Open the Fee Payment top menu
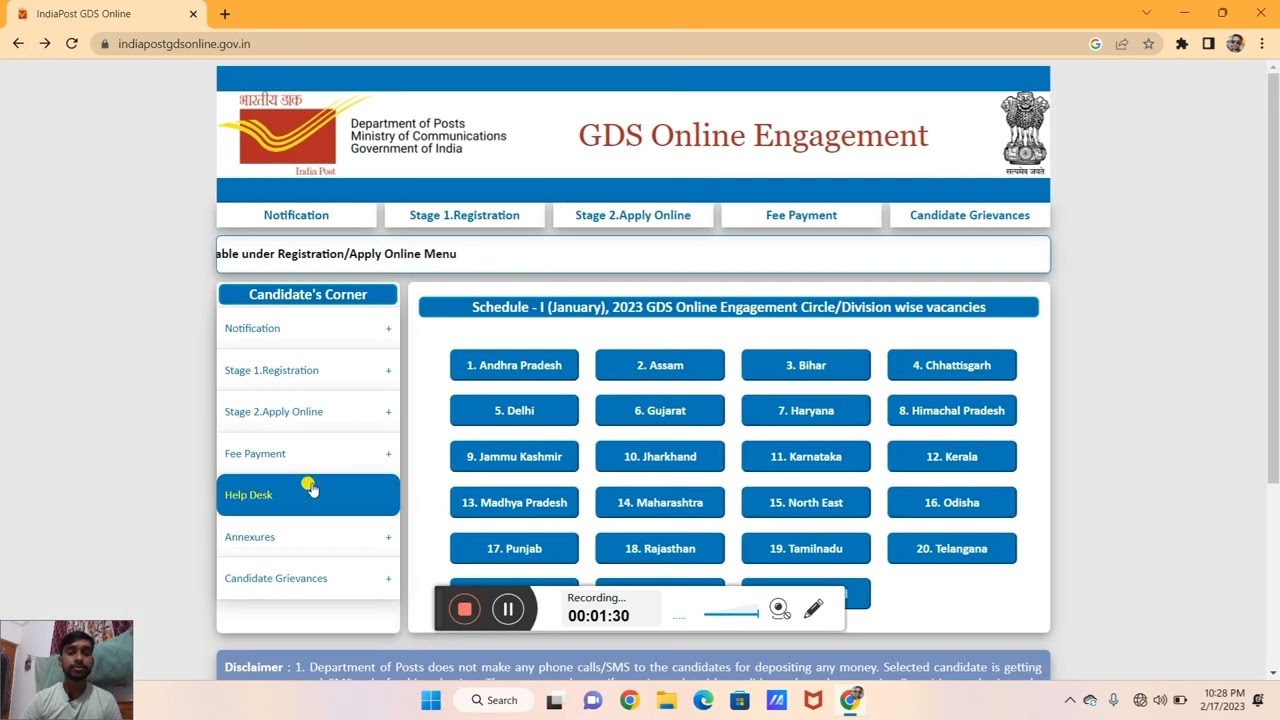This screenshot has width=1280, height=720. [801, 215]
